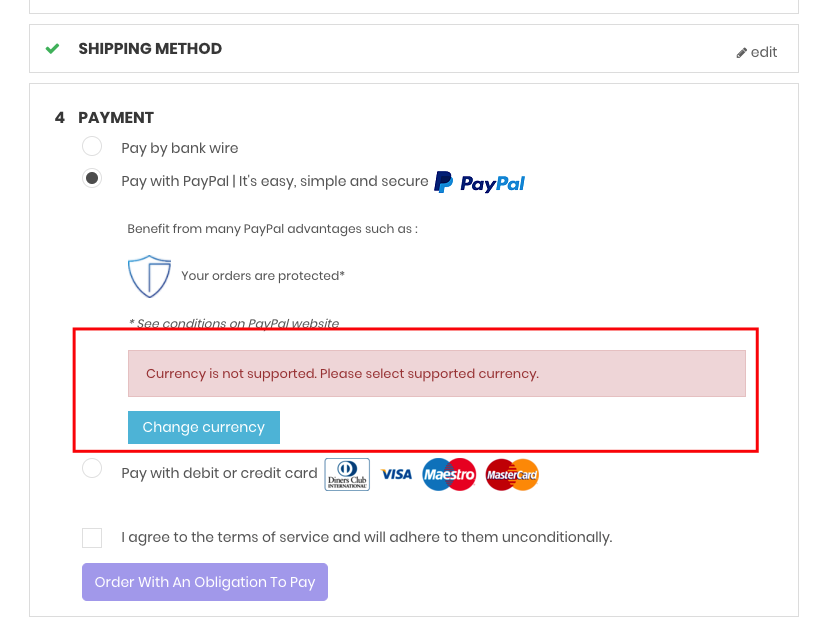Click Order With An Obligation To Pay
The image size is (824, 624).
pos(205,582)
